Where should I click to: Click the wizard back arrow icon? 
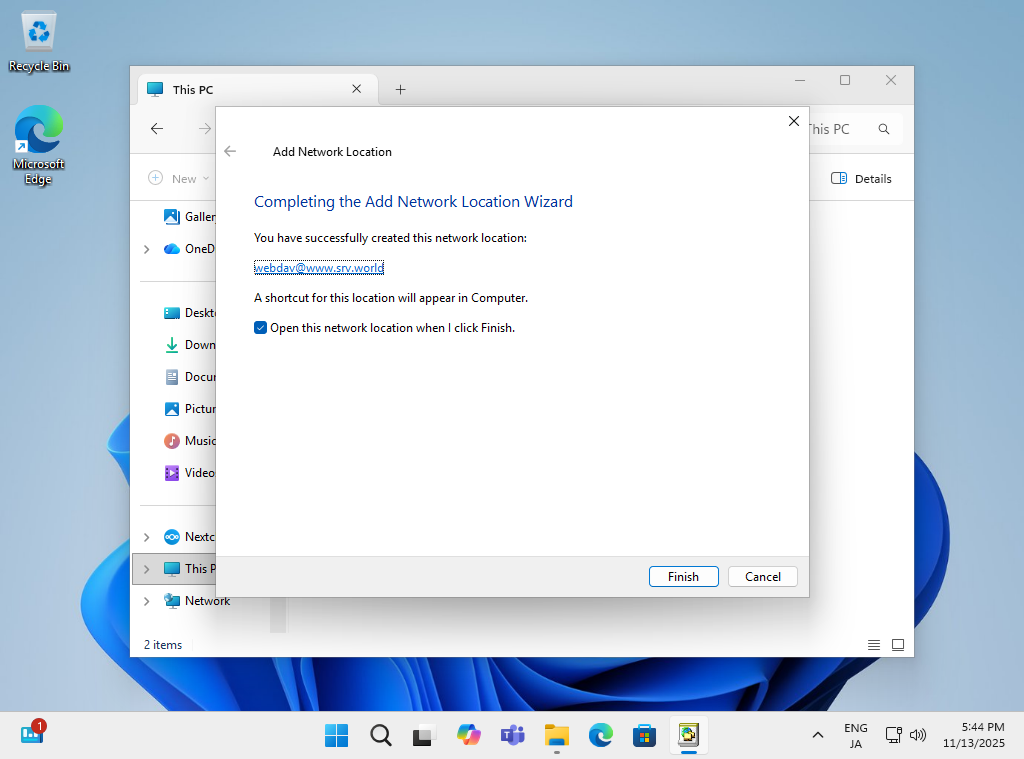pos(231,152)
